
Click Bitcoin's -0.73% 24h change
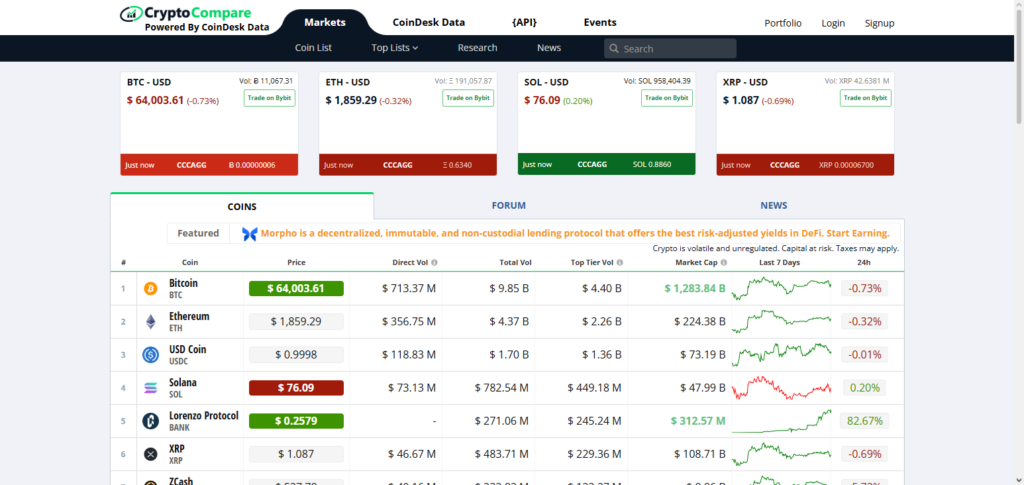[864, 289]
